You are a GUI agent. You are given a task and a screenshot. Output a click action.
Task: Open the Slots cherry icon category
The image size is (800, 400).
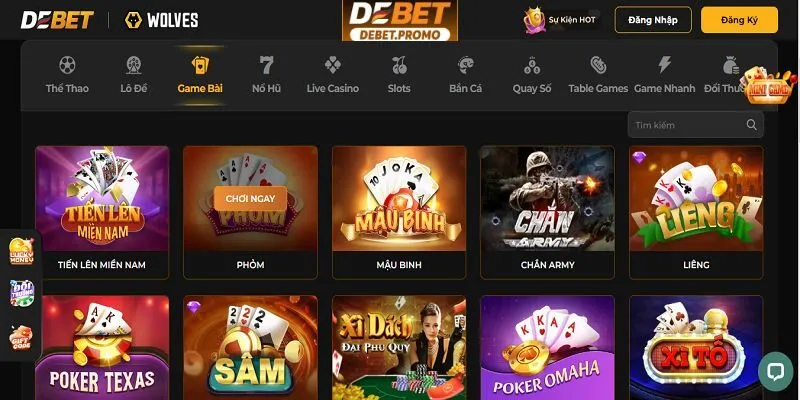(399, 75)
